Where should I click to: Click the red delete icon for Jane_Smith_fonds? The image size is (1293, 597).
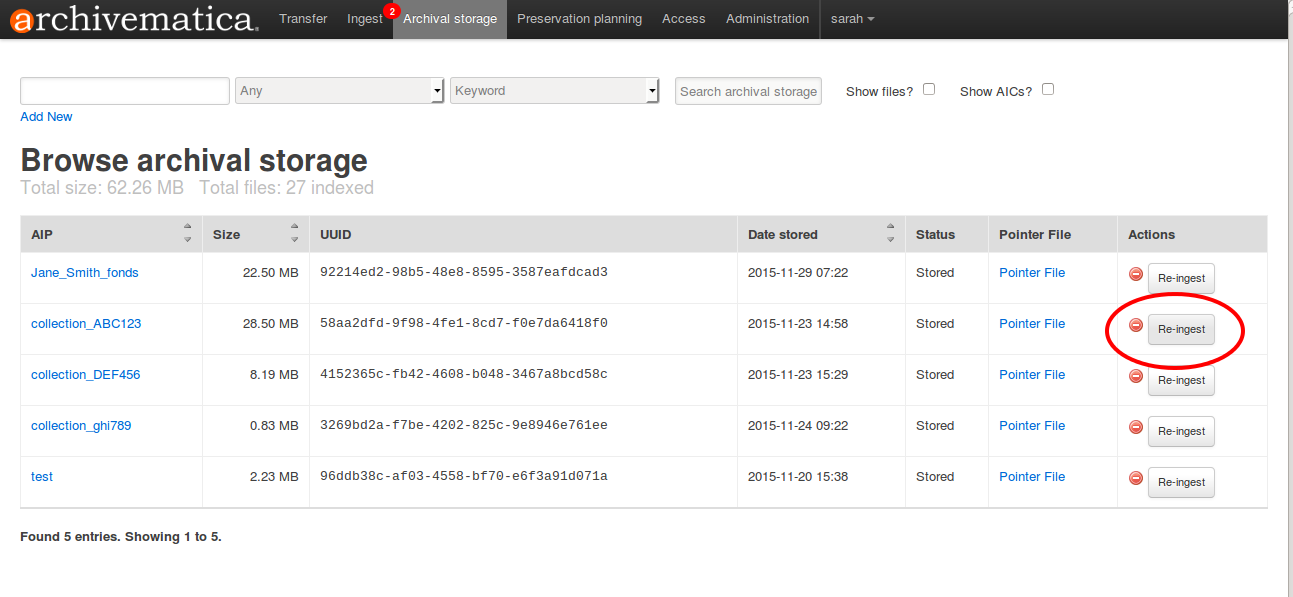coord(1135,274)
